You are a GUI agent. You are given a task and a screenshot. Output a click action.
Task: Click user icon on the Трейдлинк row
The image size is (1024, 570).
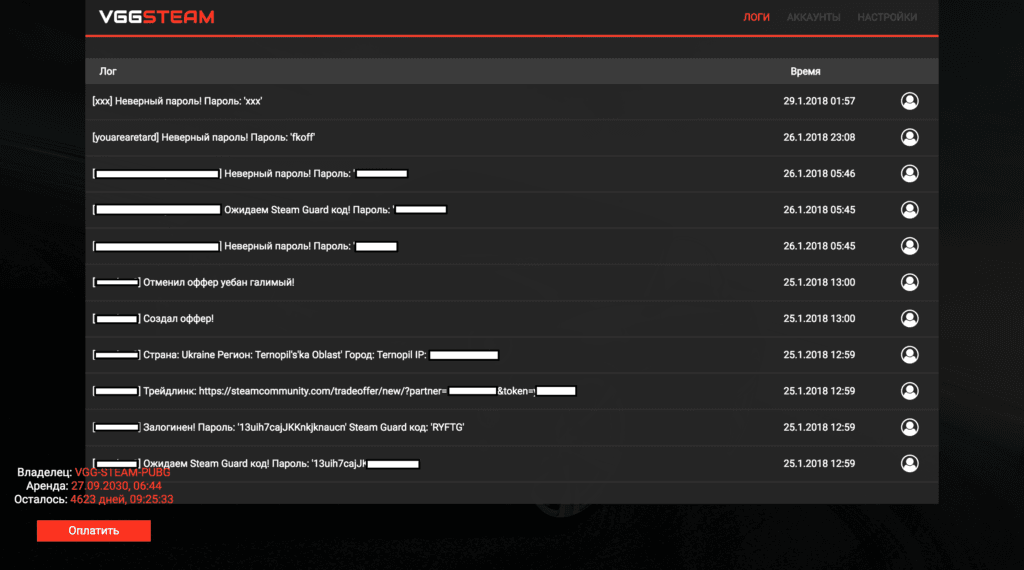click(909, 391)
